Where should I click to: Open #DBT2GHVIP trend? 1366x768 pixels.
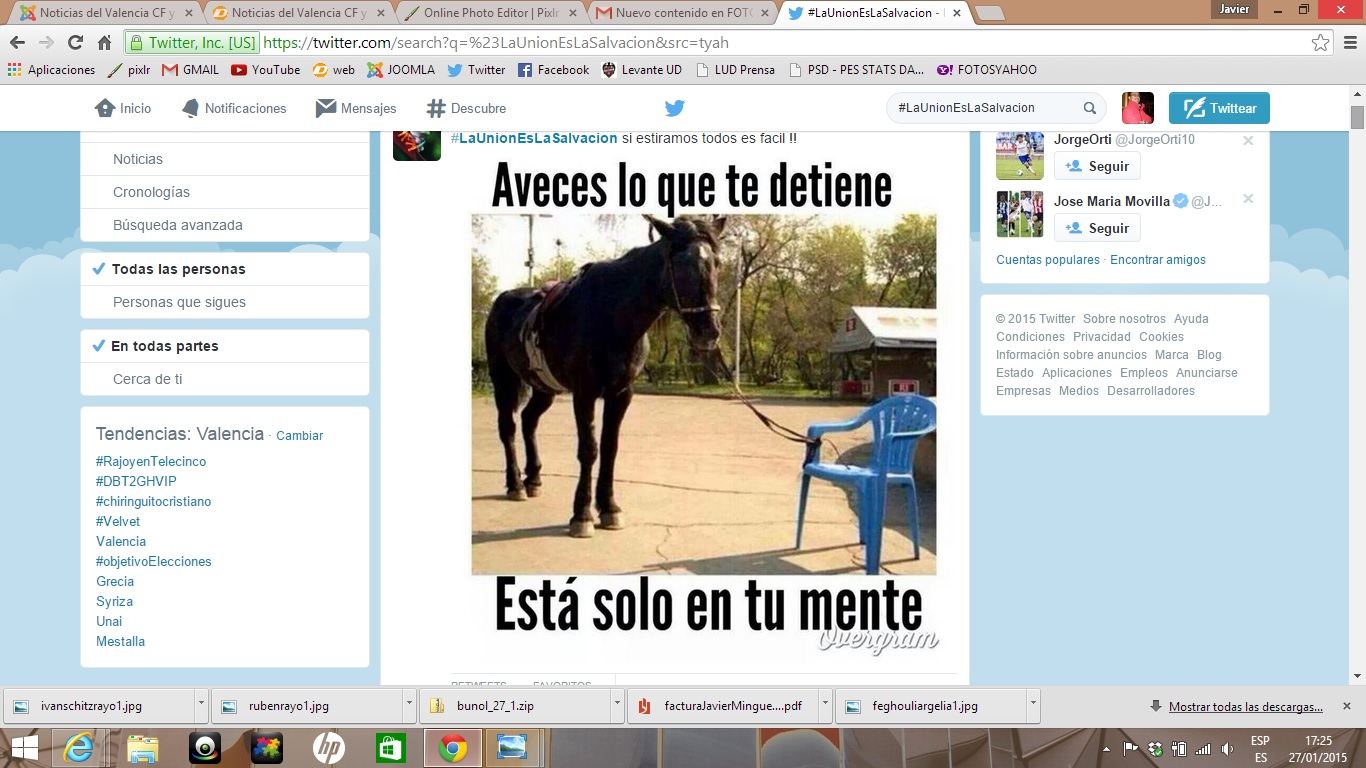click(136, 482)
